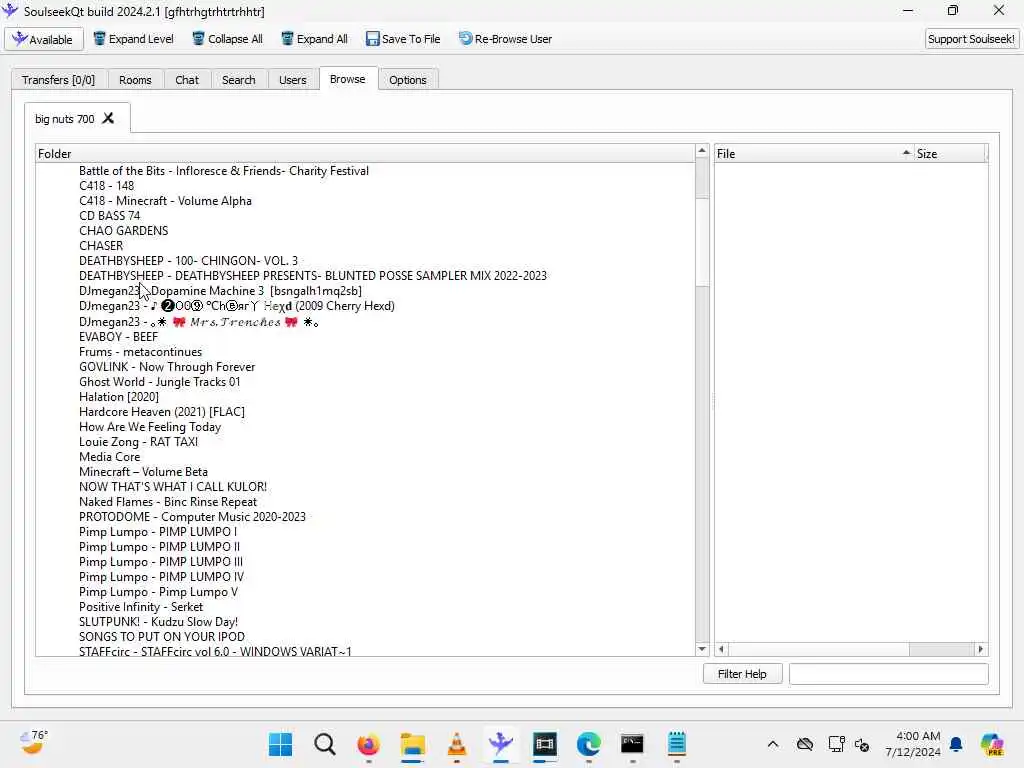Select SONGS TO PUT ON YOUR IPOD folder
This screenshot has width=1024, height=768.
[x=162, y=637]
